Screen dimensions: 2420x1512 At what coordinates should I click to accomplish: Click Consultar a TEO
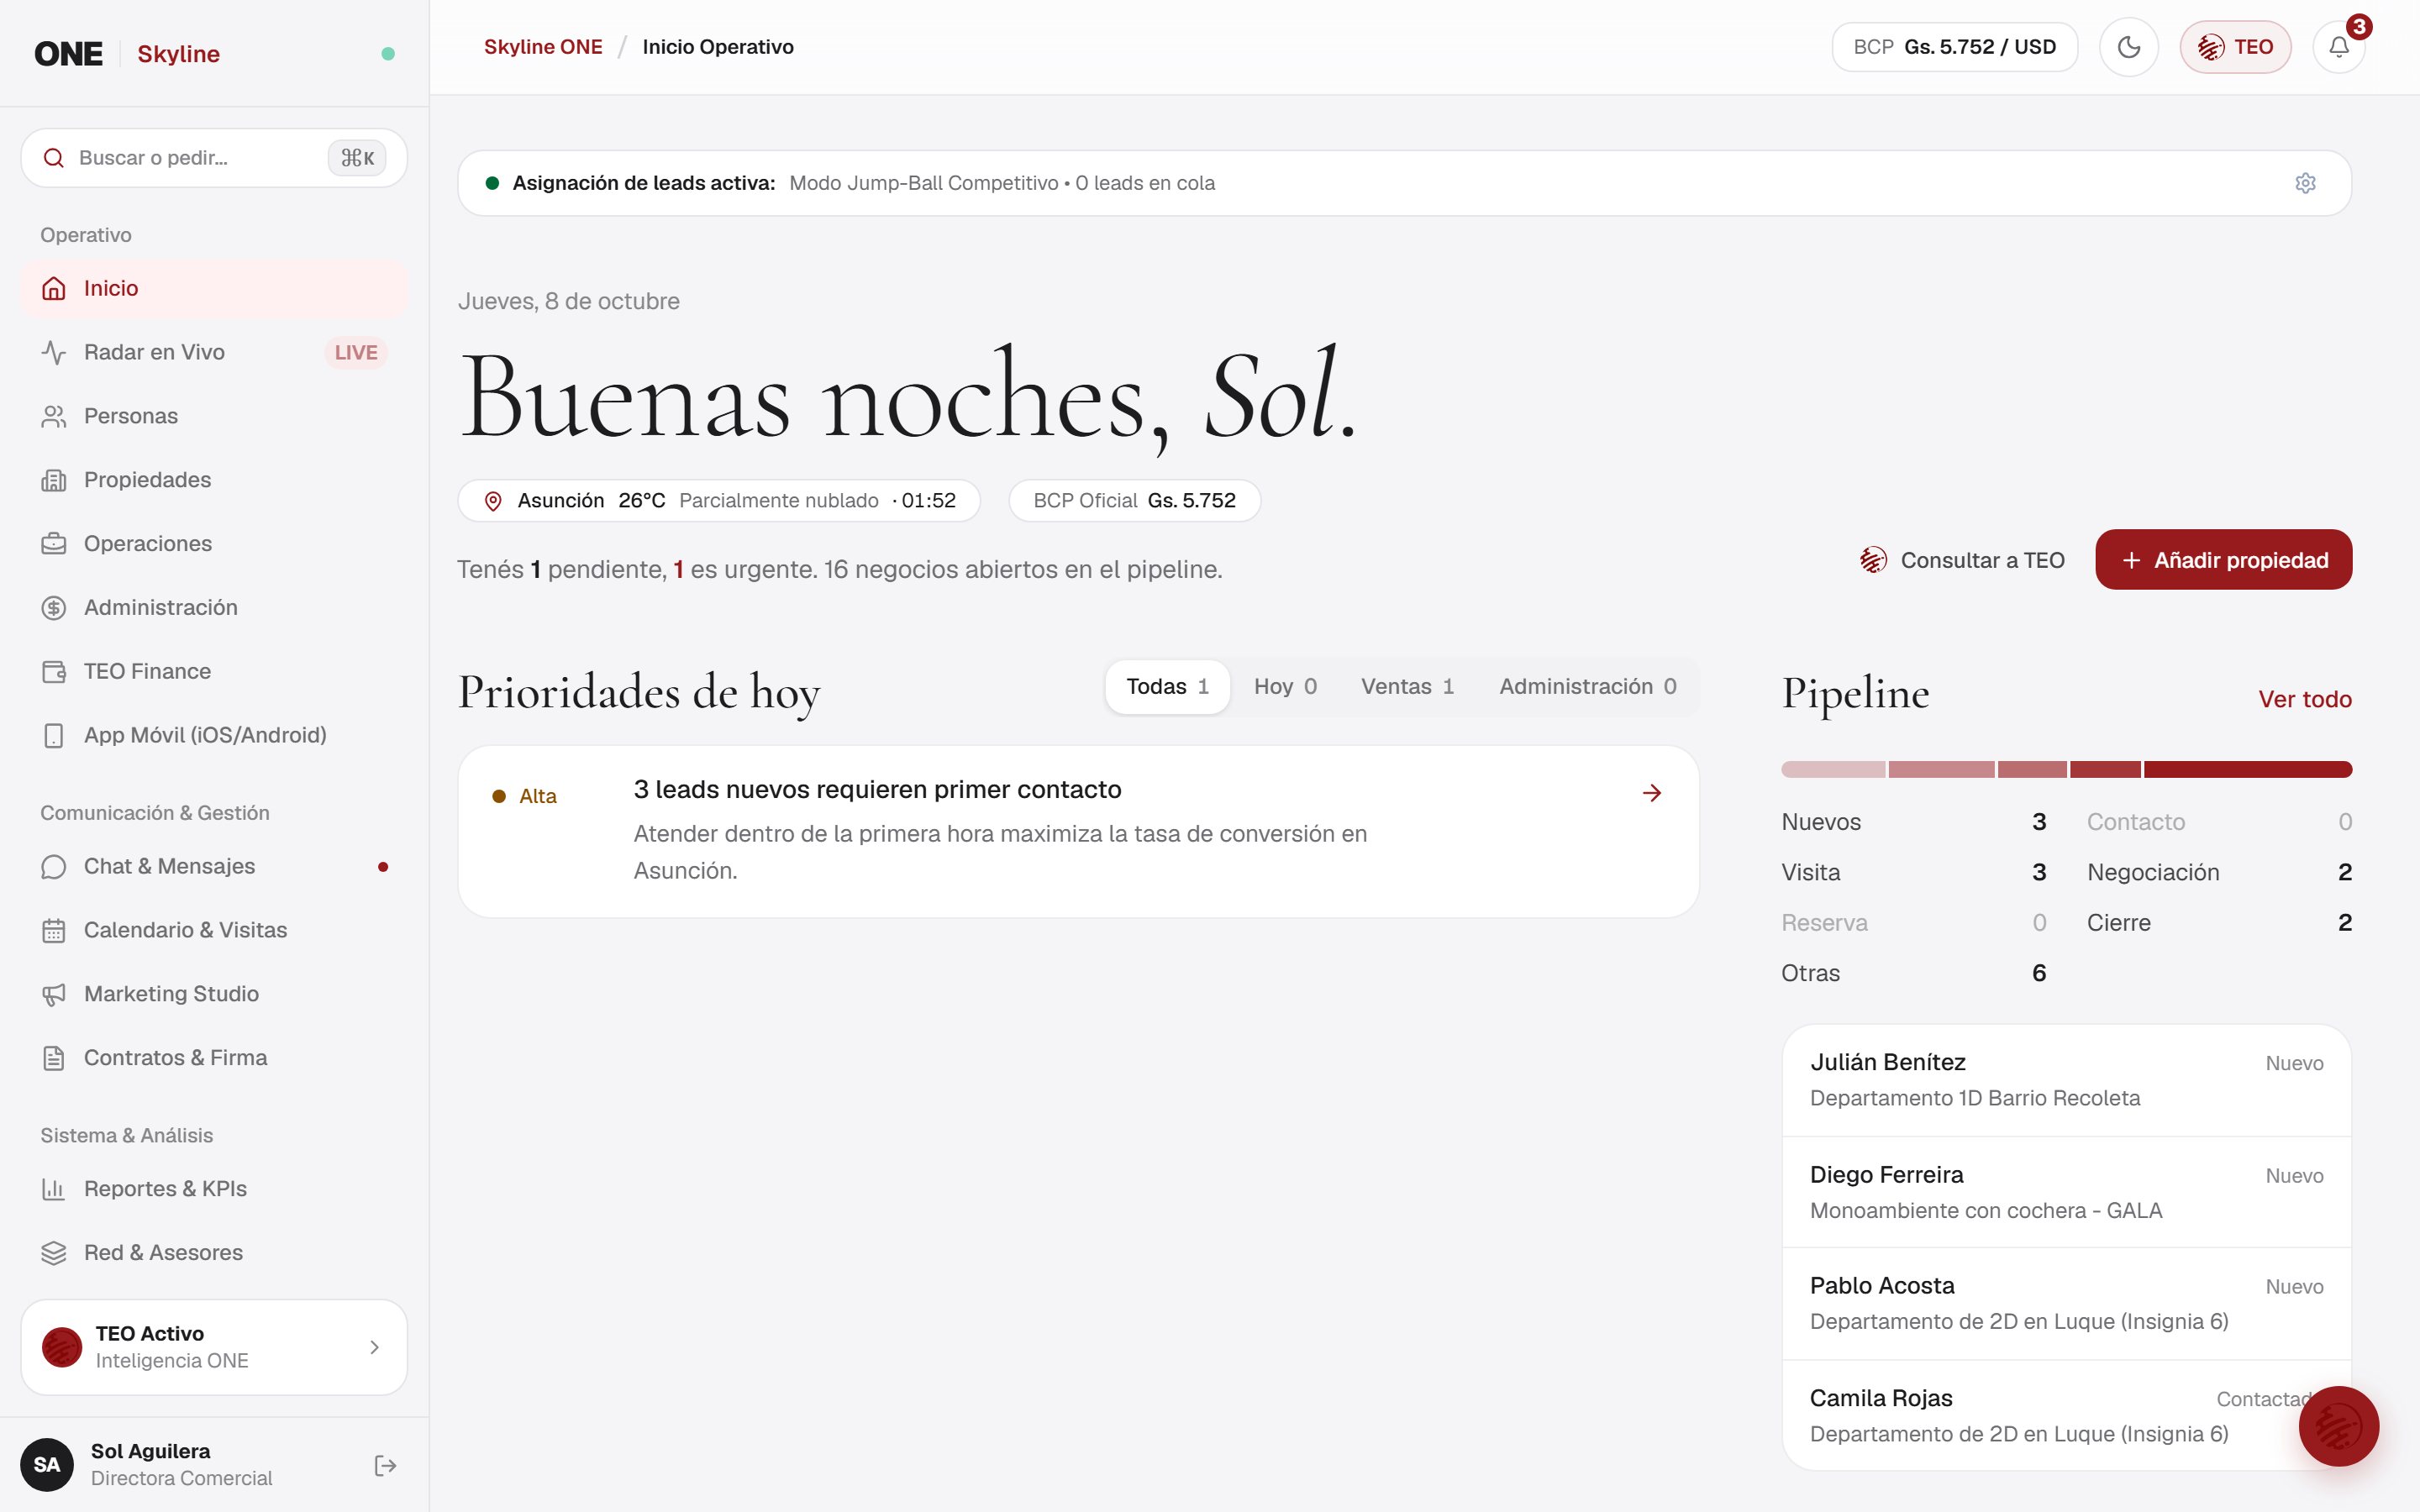[x=1961, y=560]
